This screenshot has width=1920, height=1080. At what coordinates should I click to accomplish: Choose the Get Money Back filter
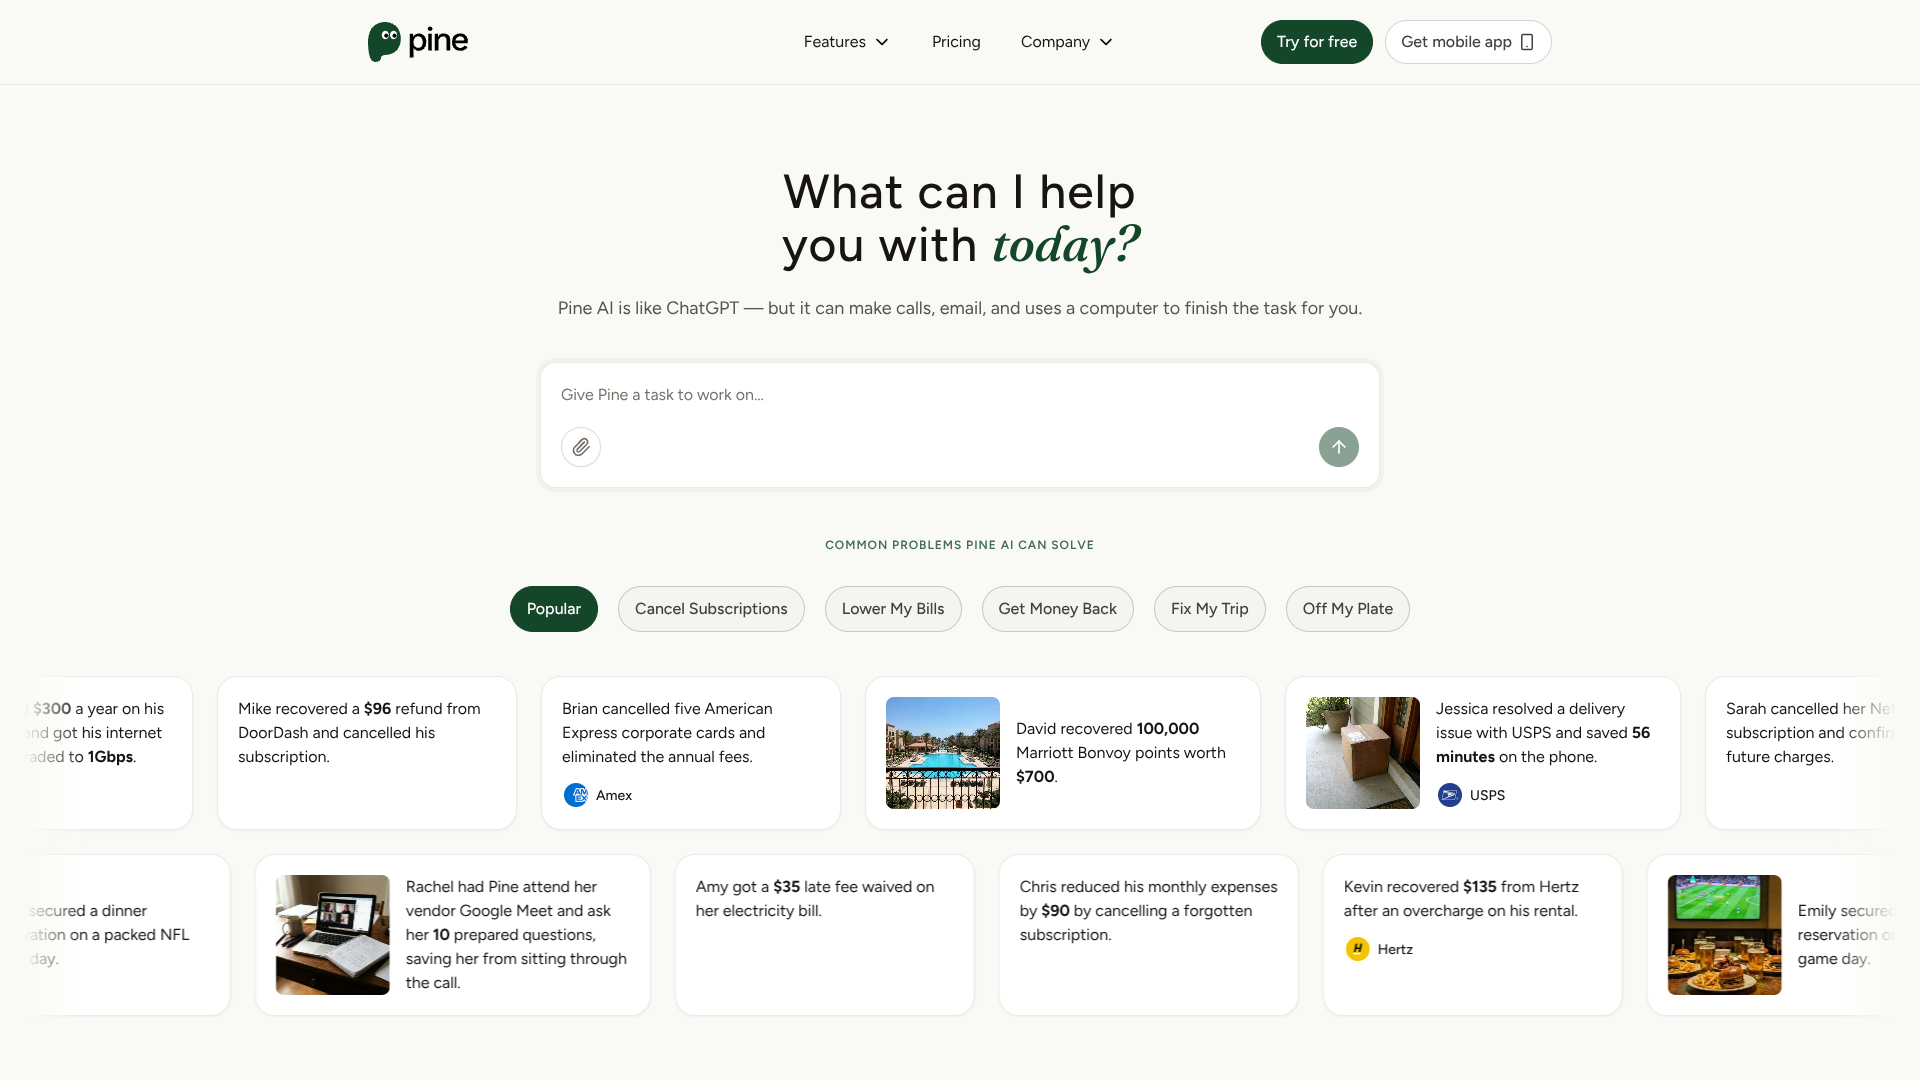click(1057, 609)
